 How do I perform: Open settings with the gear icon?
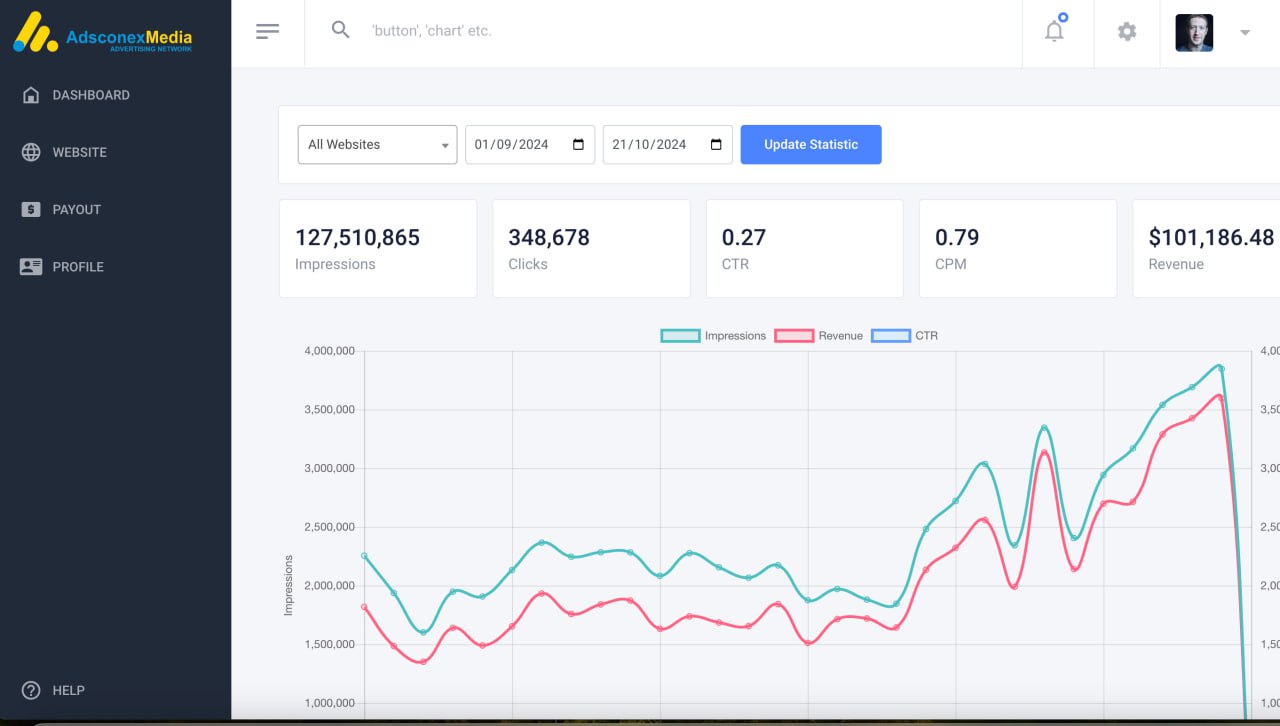[1127, 31]
